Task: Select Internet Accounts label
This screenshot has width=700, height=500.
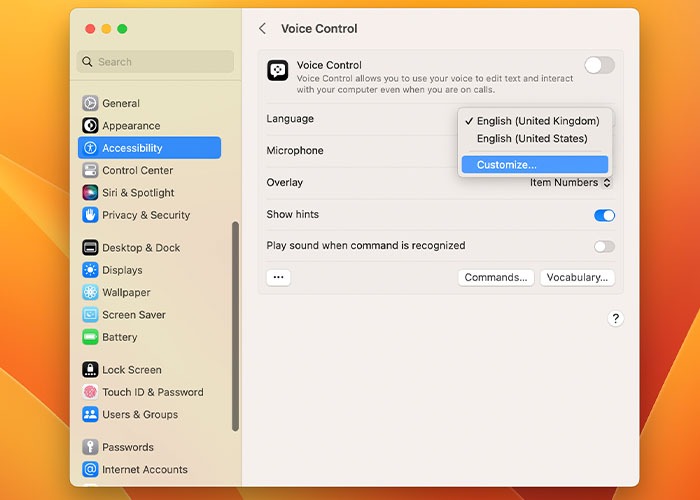Action: click(x=145, y=469)
